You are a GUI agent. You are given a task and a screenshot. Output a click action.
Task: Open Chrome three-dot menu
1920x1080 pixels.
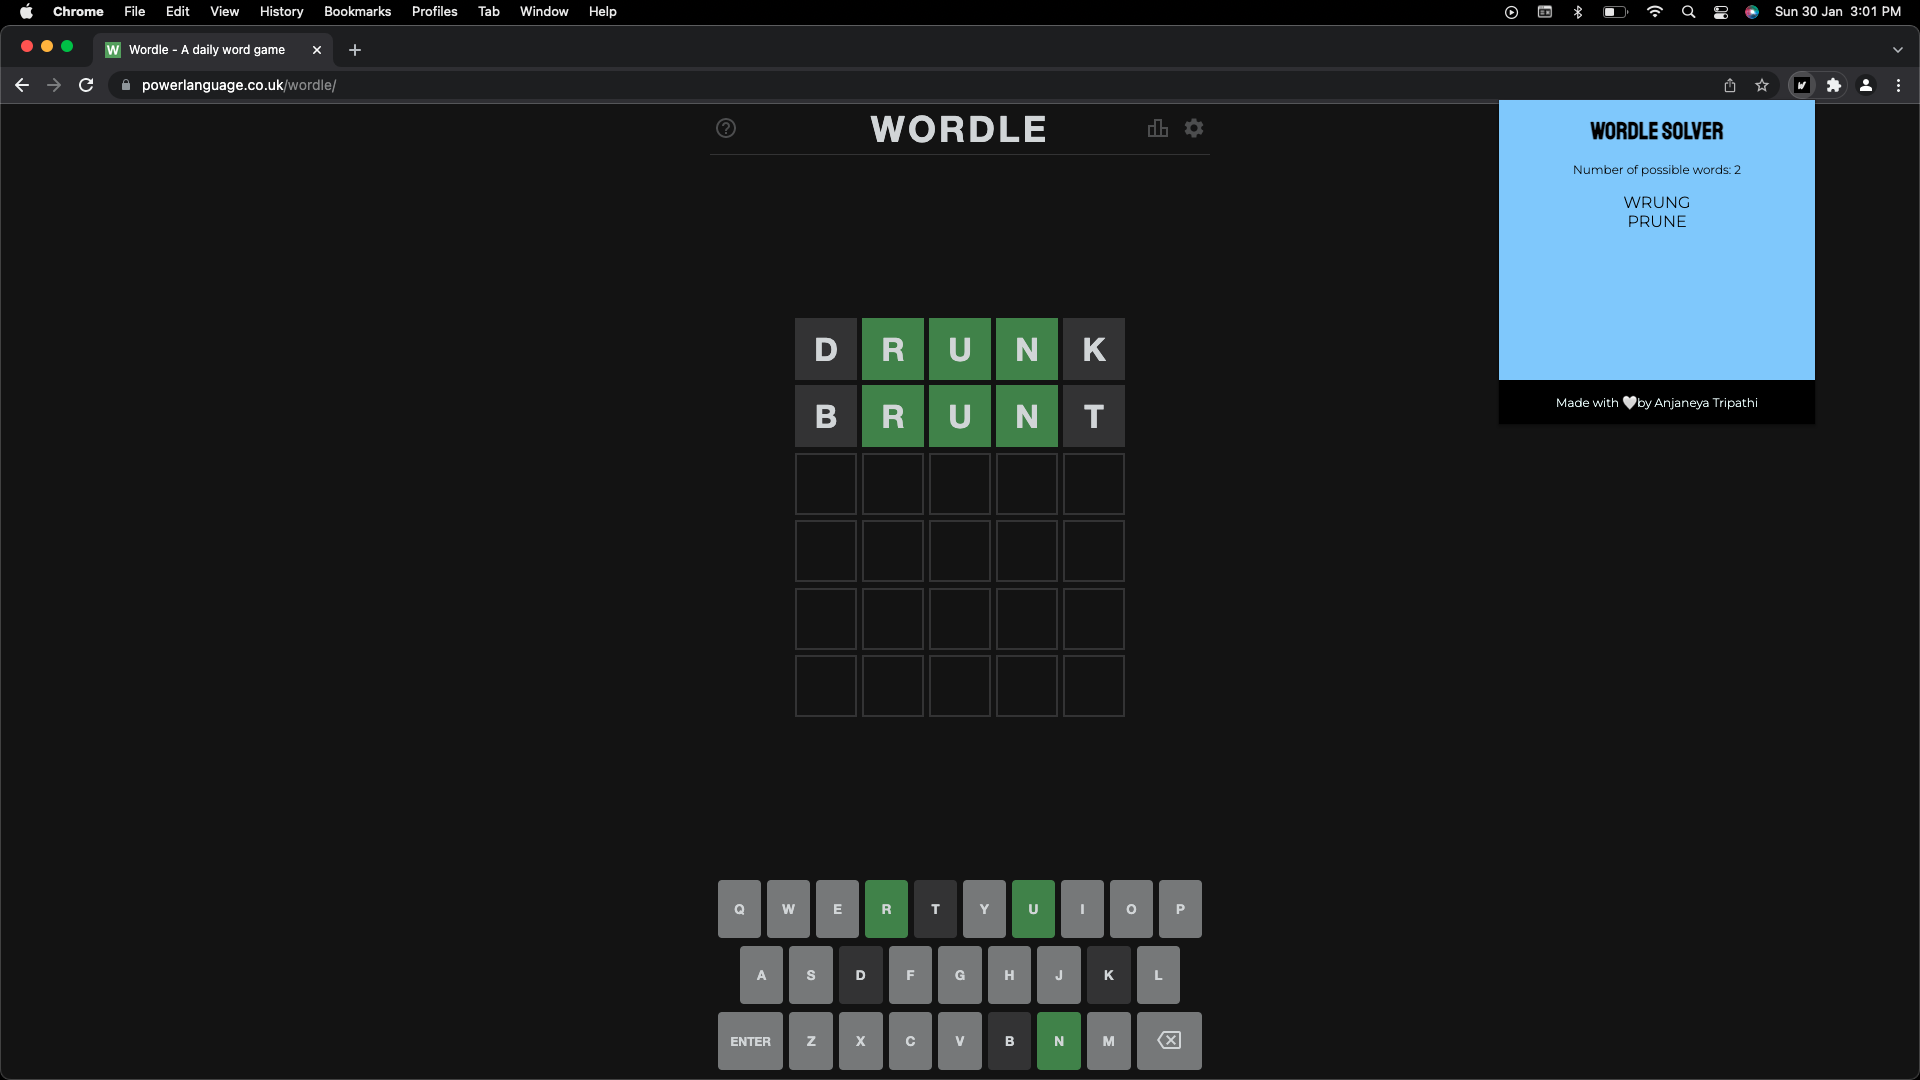tap(1898, 85)
